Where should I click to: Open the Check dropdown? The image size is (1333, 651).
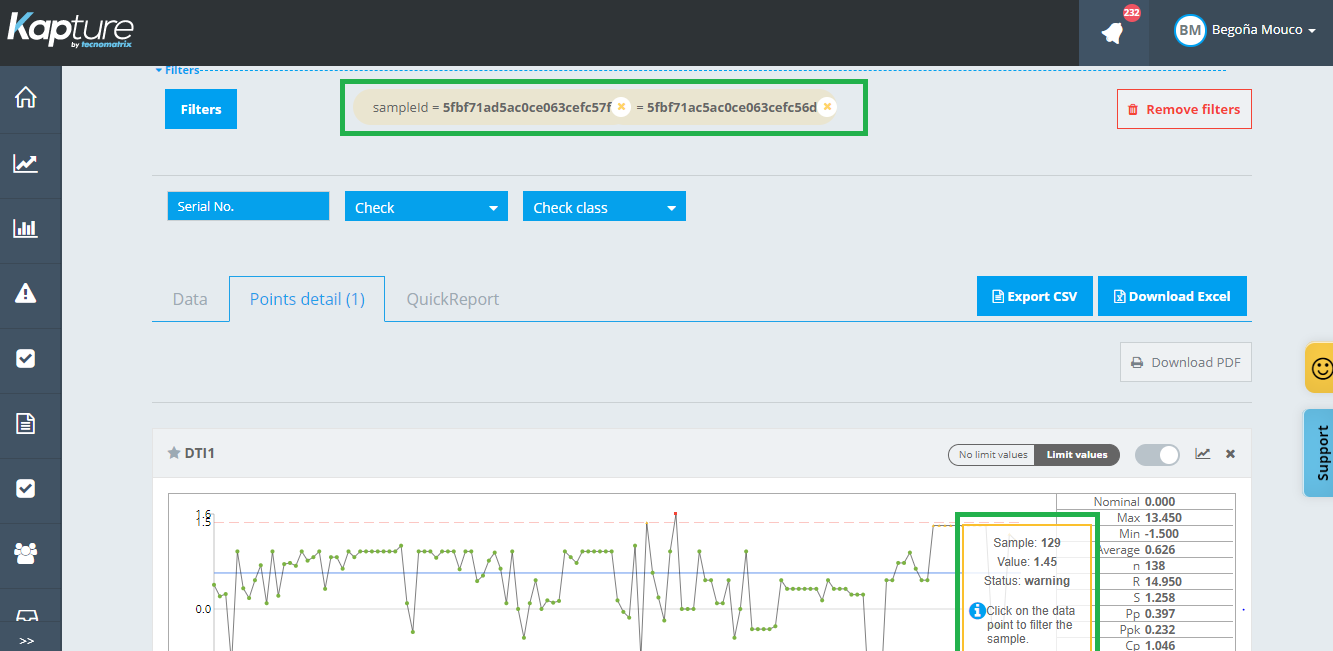point(425,207)
